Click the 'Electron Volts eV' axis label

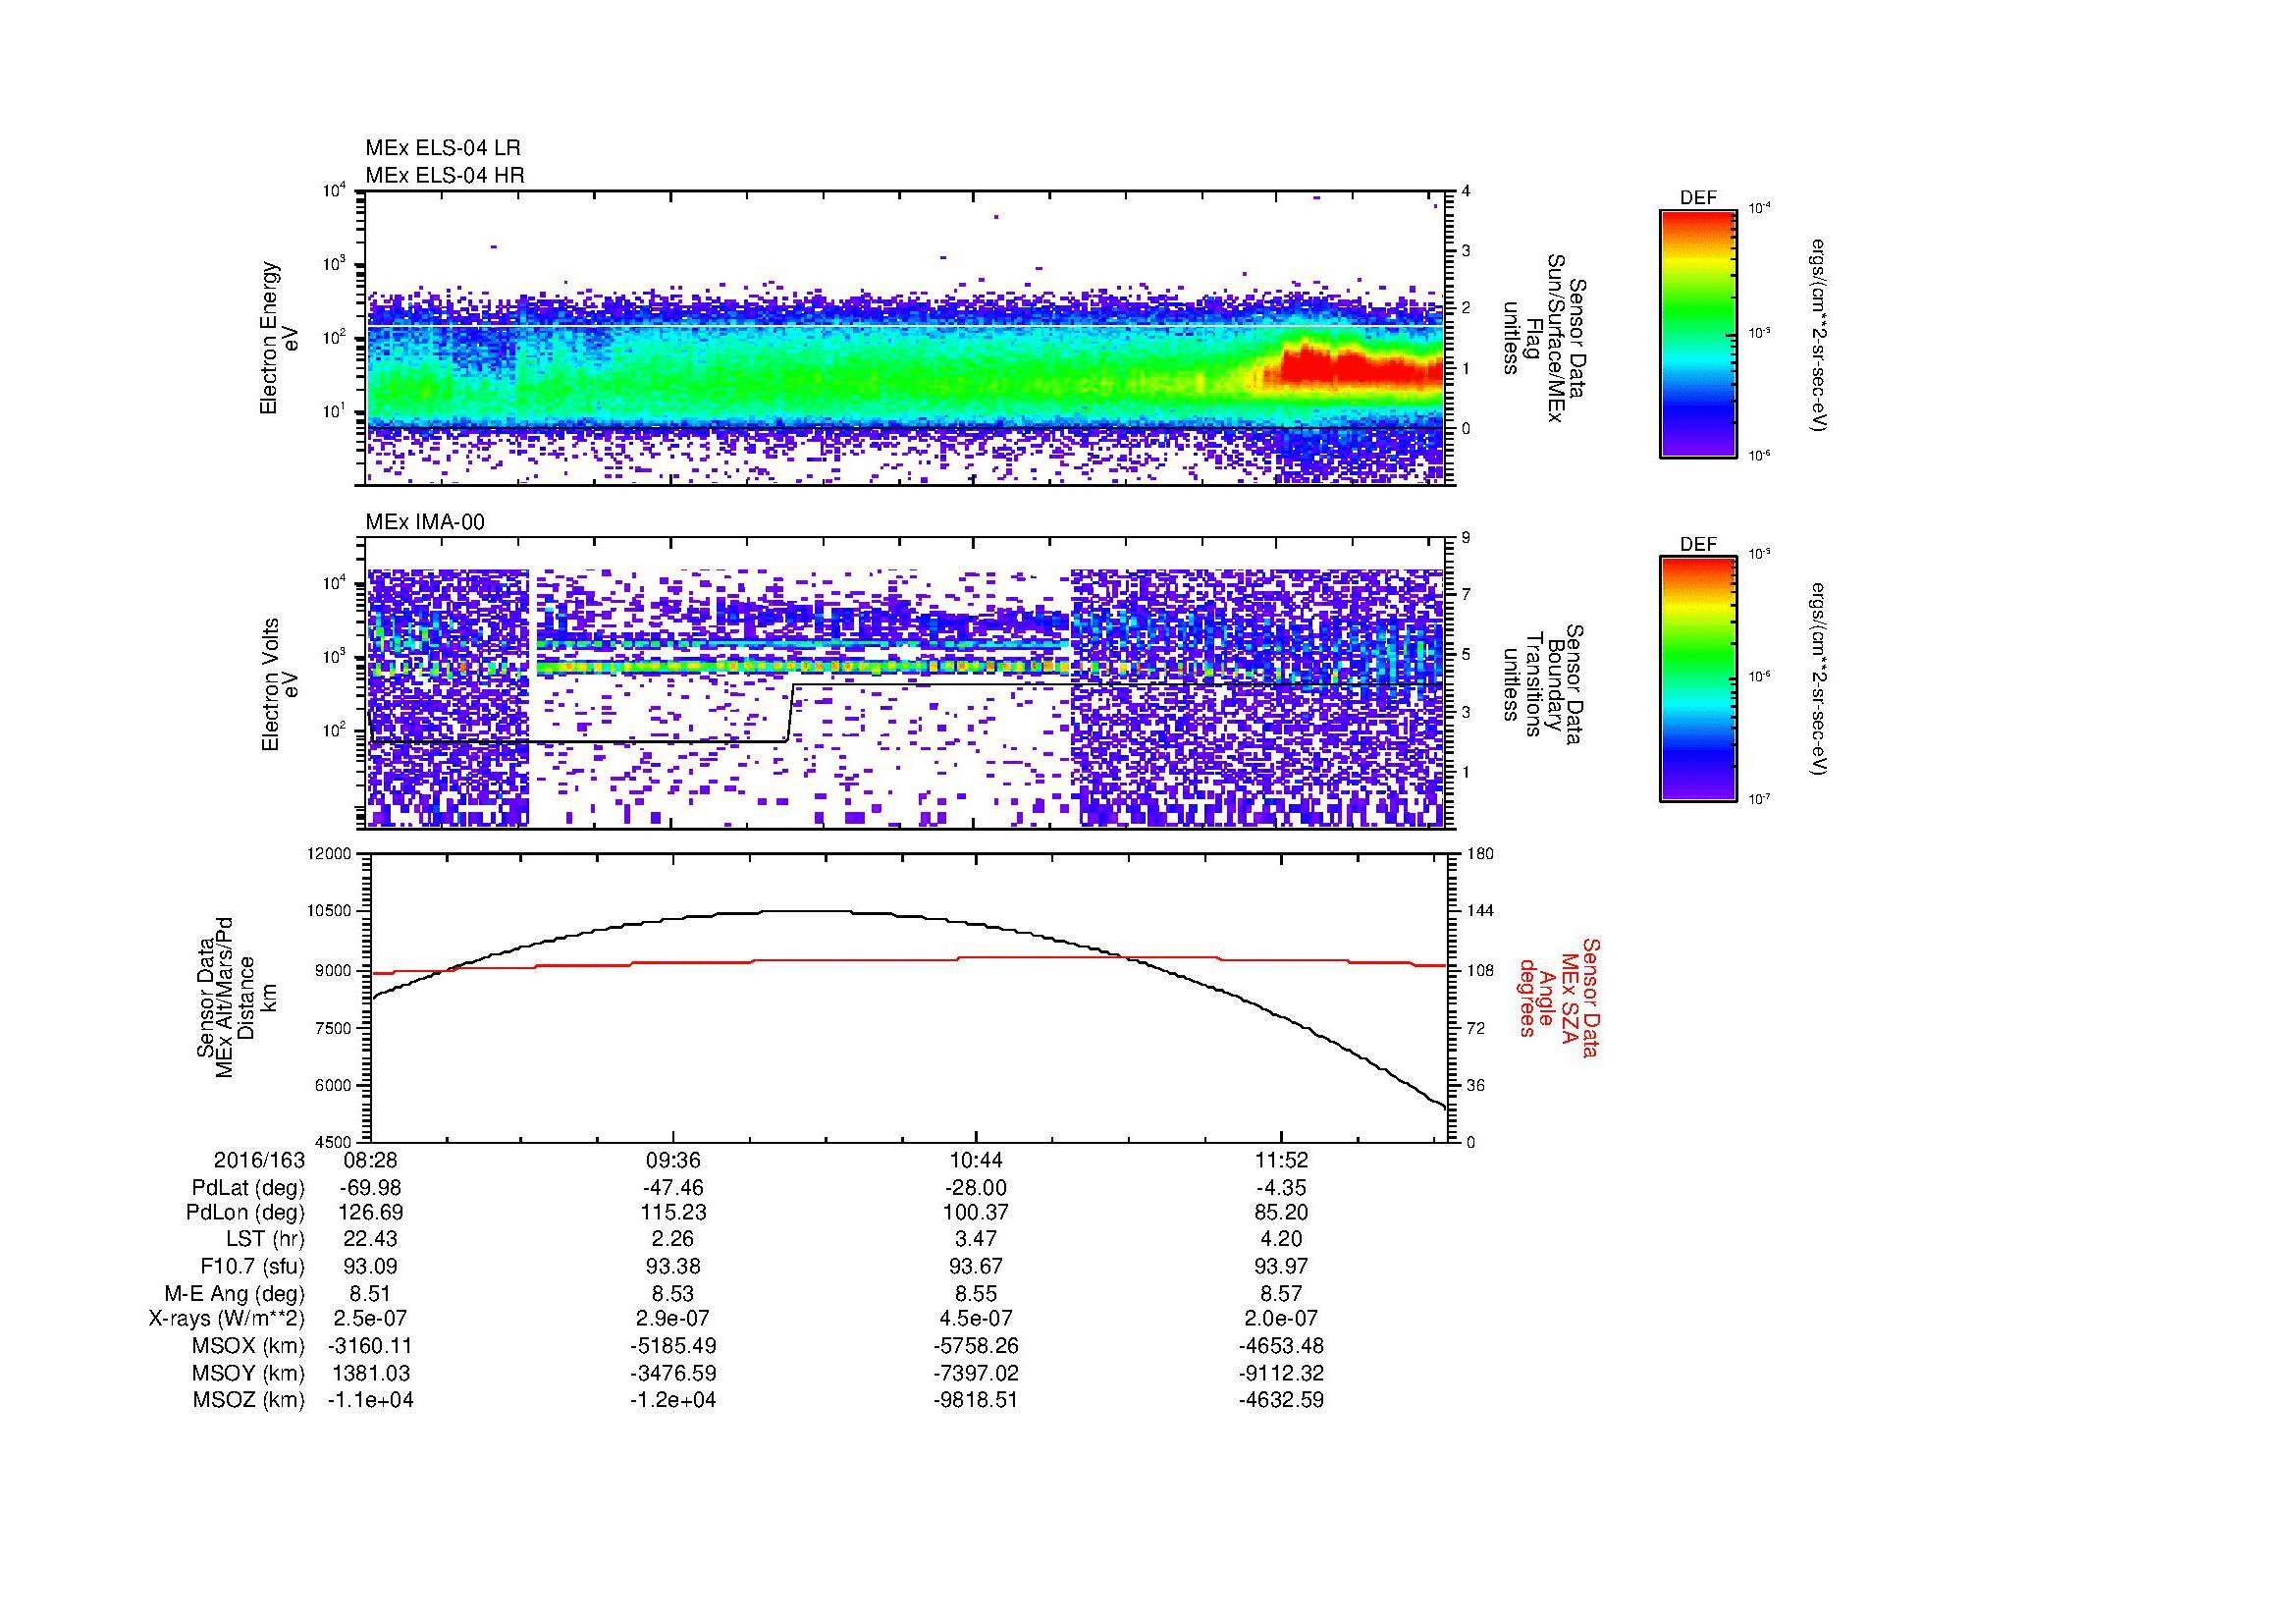tap(280, 684)
